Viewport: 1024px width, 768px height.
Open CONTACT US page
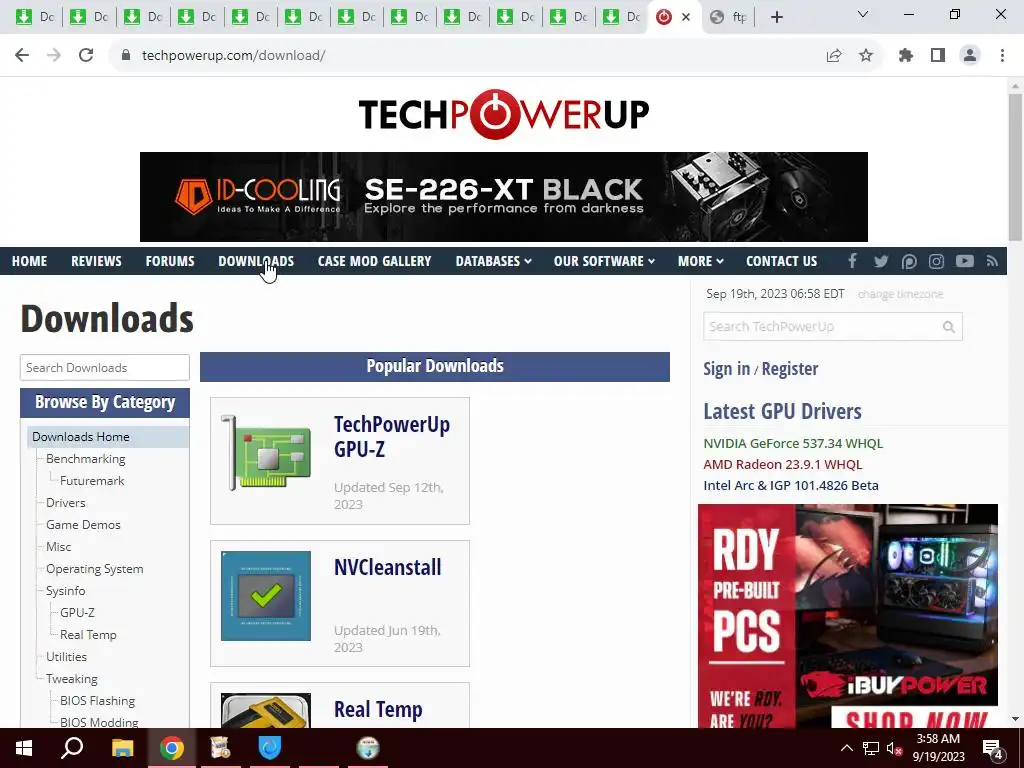point(781,261)
